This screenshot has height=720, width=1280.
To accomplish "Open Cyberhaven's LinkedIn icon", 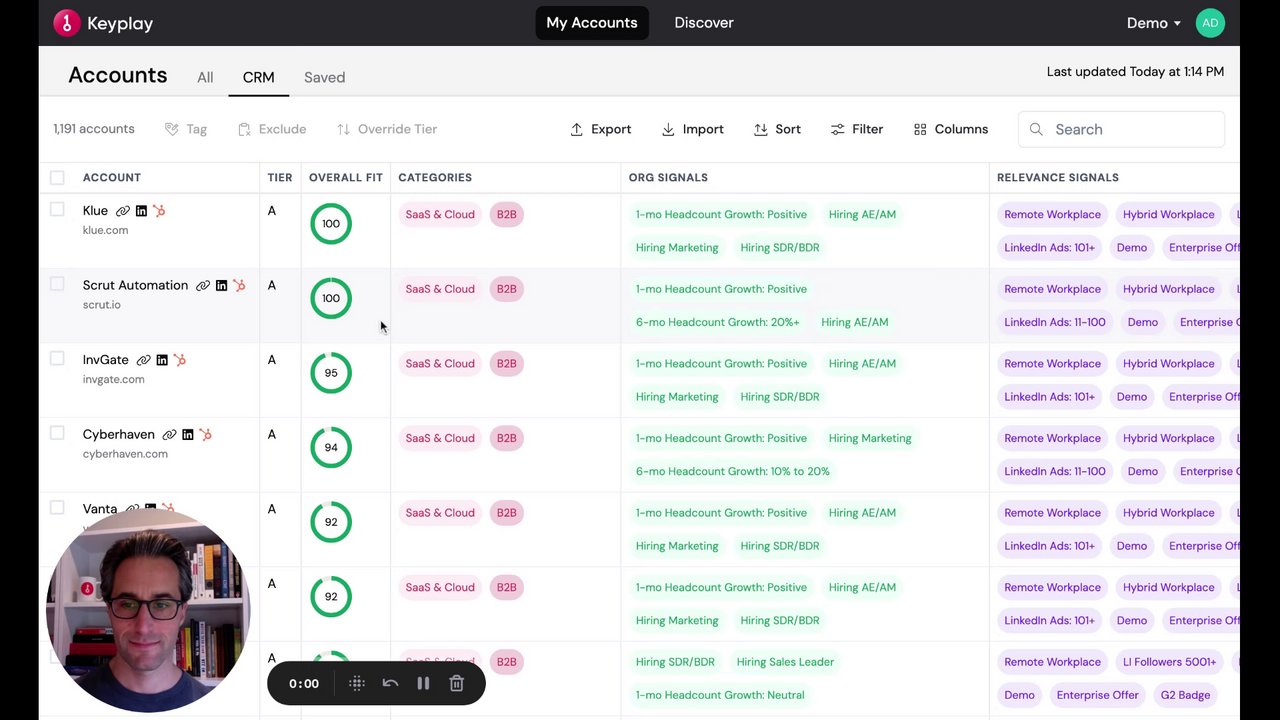I will [x=187, y=435].
